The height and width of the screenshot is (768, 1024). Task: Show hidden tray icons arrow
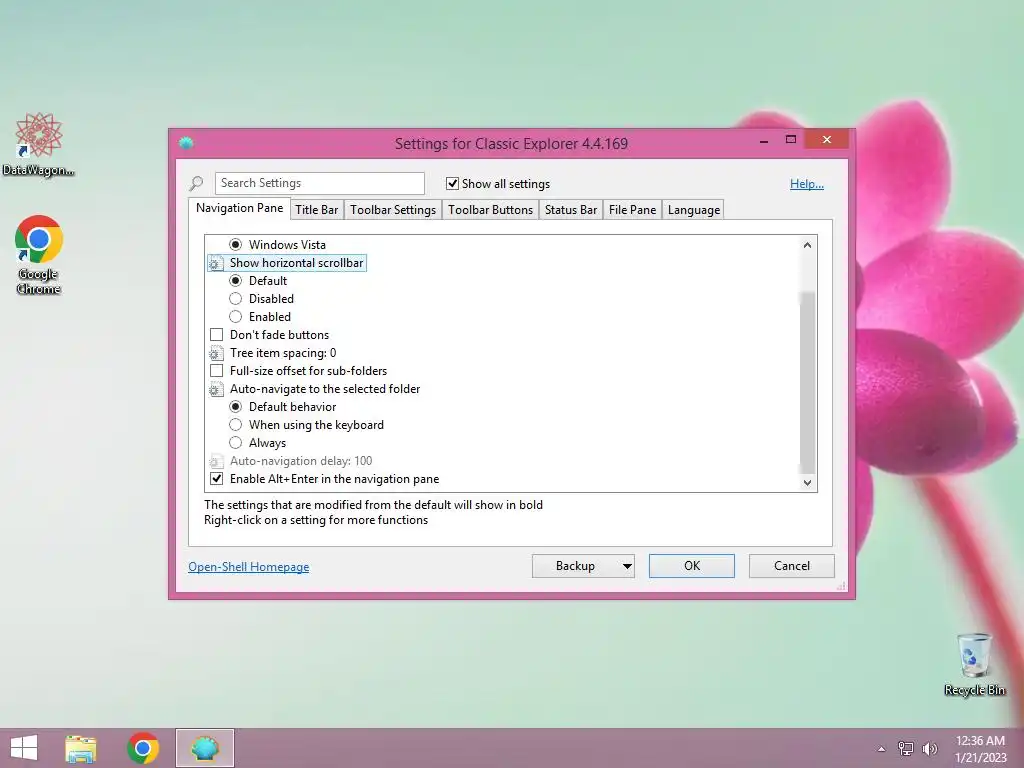point(882,749)
